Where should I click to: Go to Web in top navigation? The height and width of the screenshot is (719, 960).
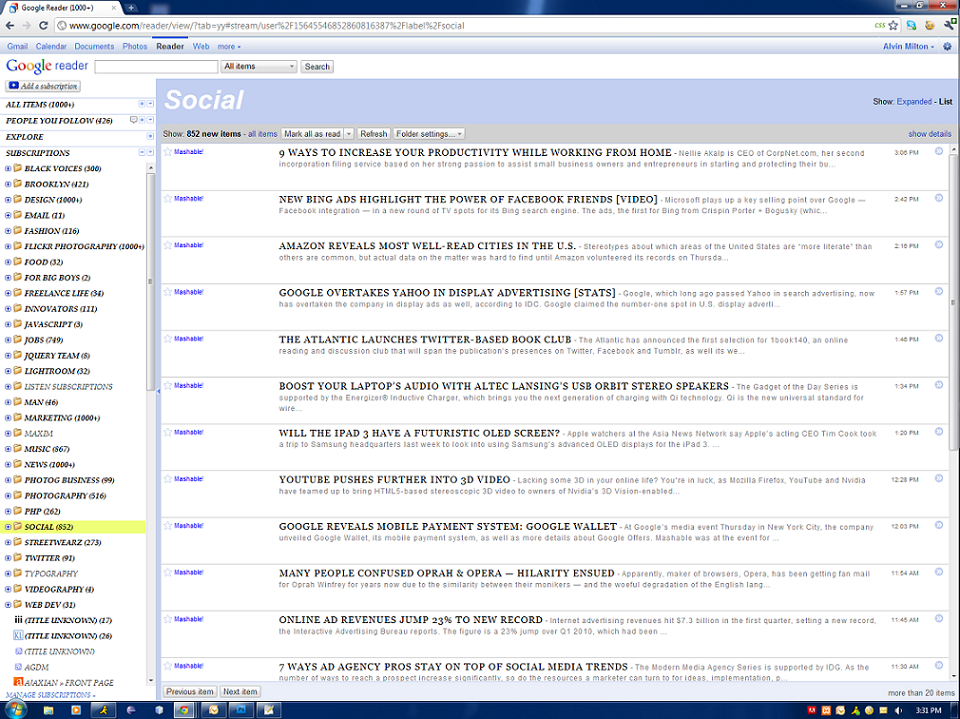click(201, 47)
